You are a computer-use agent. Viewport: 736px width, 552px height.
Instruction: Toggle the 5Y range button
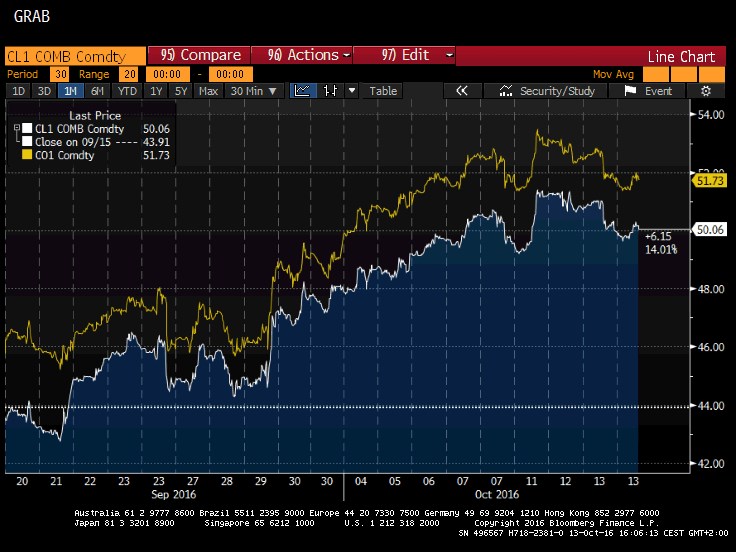pyautogui.click(x=180, y=91)
